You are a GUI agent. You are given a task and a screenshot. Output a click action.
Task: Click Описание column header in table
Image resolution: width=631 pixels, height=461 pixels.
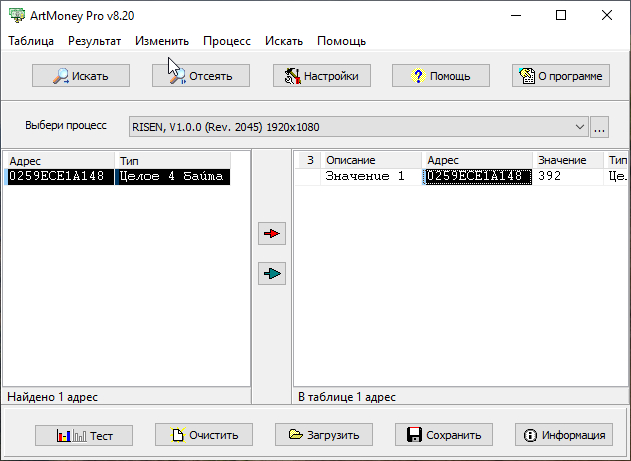coord(371,160)
